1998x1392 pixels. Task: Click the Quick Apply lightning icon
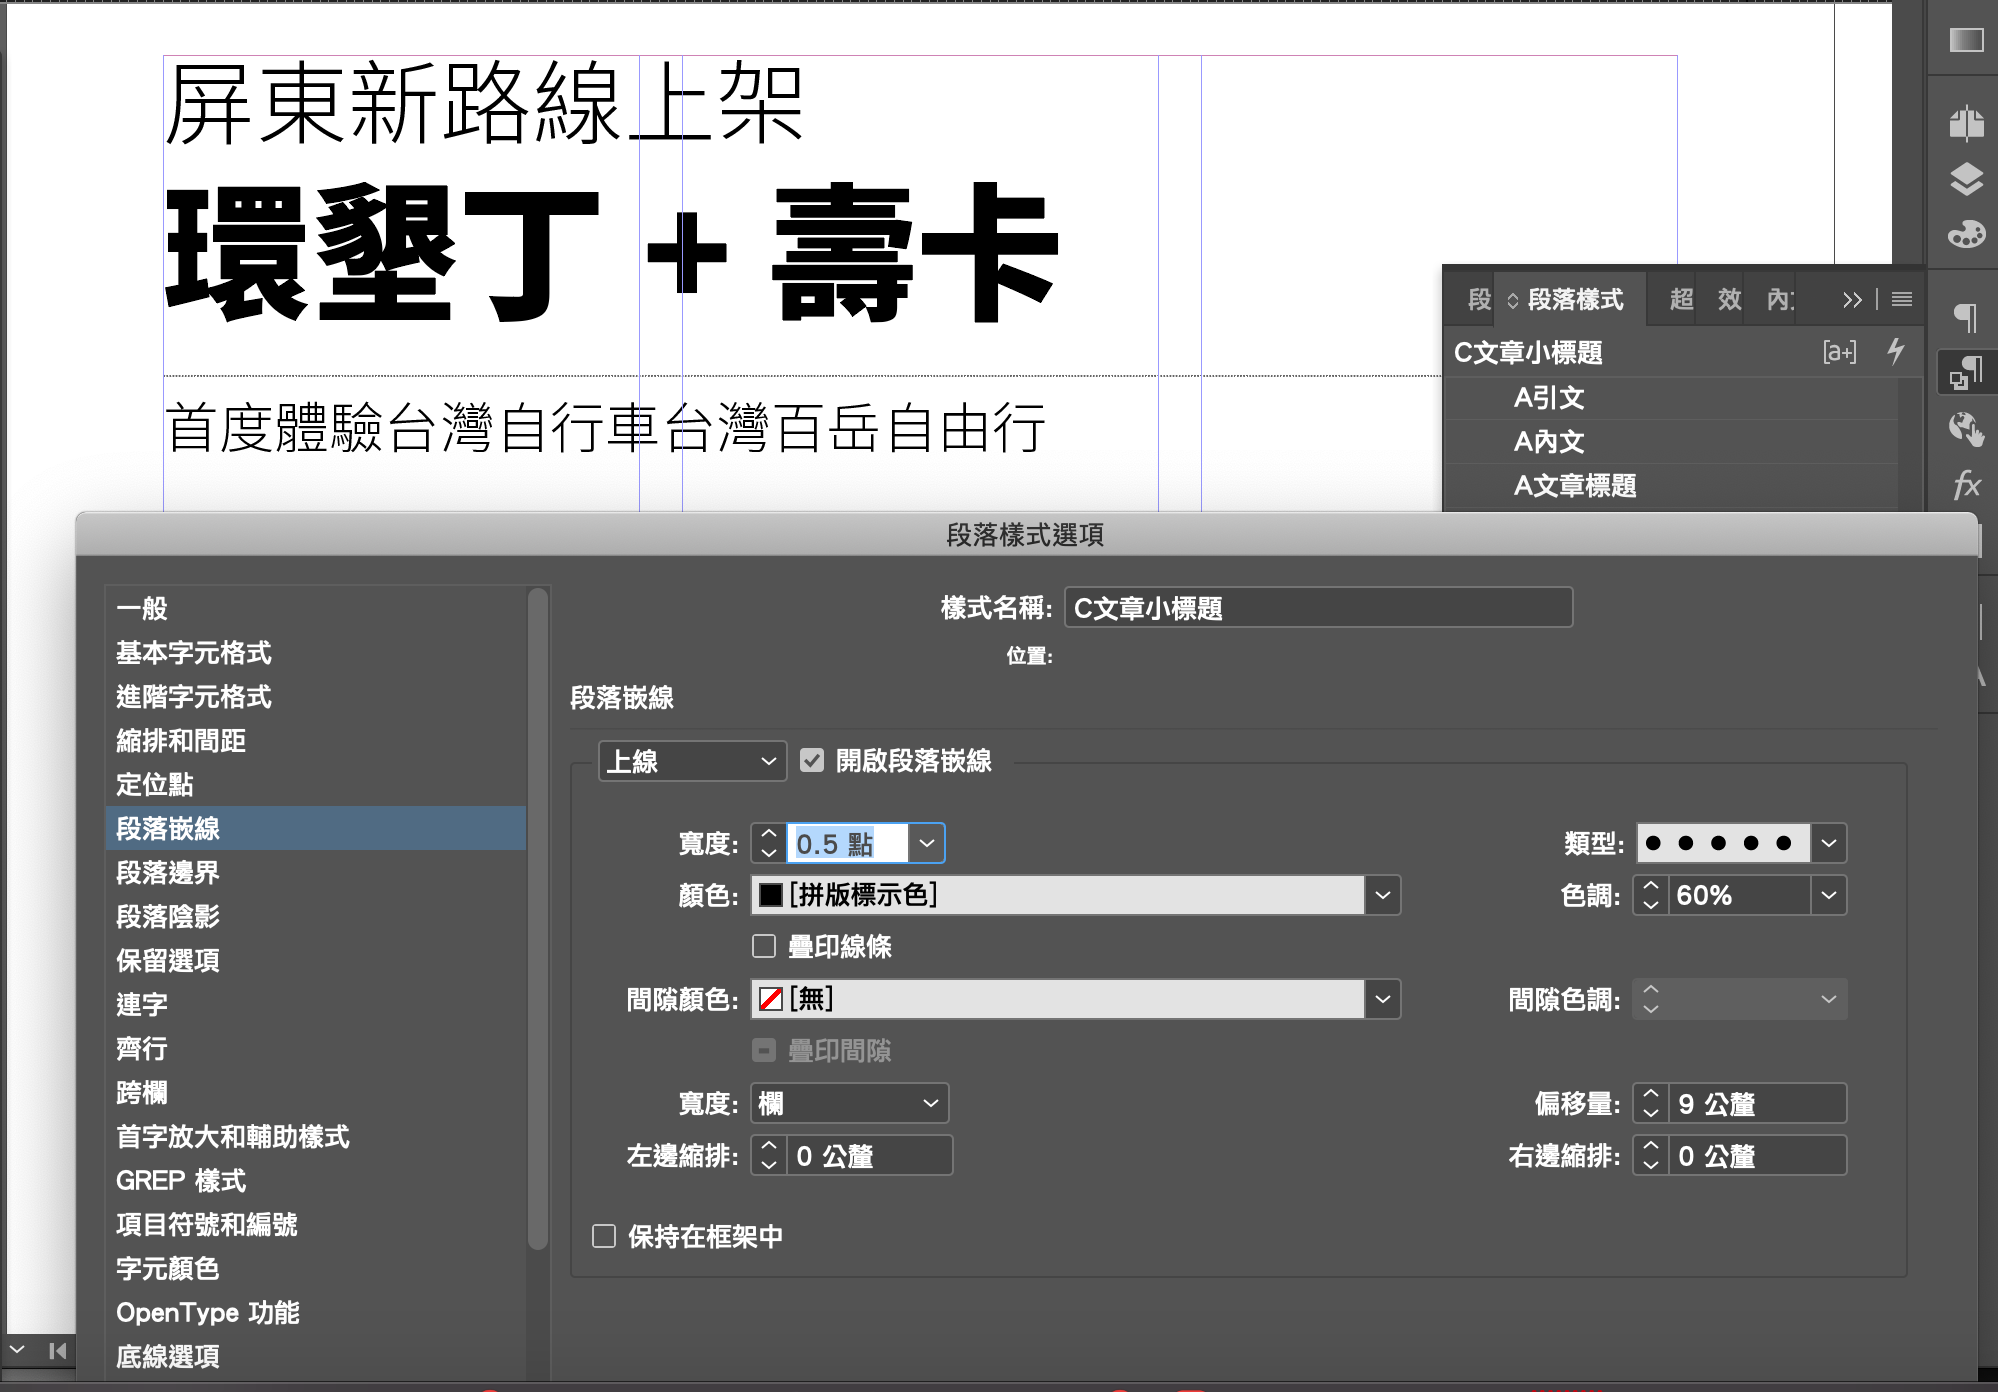[x=1896, y=351]
